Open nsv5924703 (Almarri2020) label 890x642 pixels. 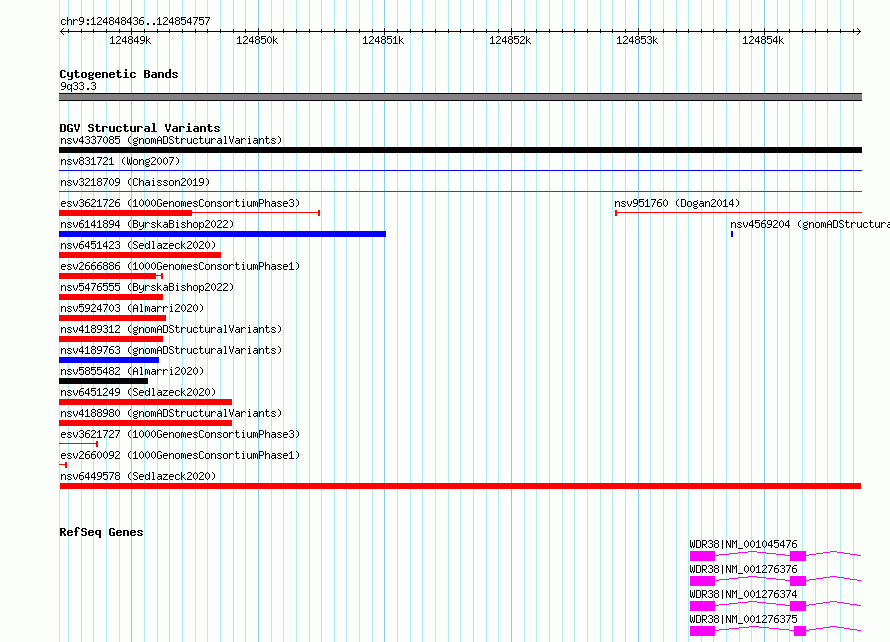pos(132,308)
